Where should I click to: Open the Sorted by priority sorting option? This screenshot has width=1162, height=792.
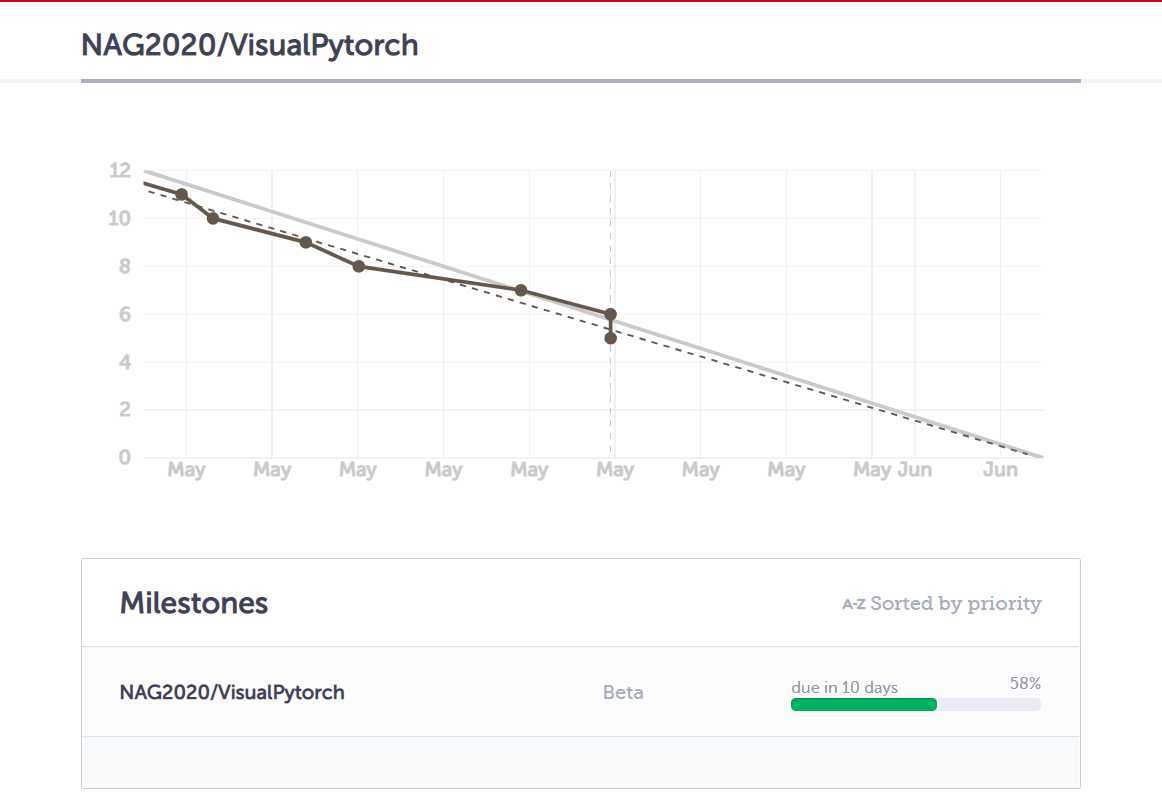(955, 604)
